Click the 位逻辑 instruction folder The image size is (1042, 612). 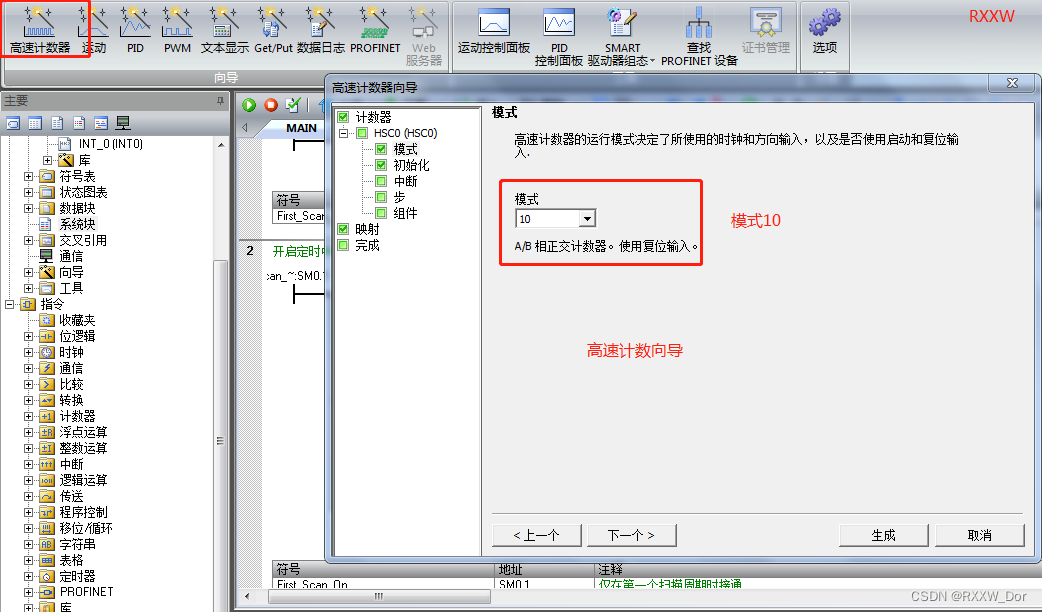pyautogui.click(x=77, y=336)
